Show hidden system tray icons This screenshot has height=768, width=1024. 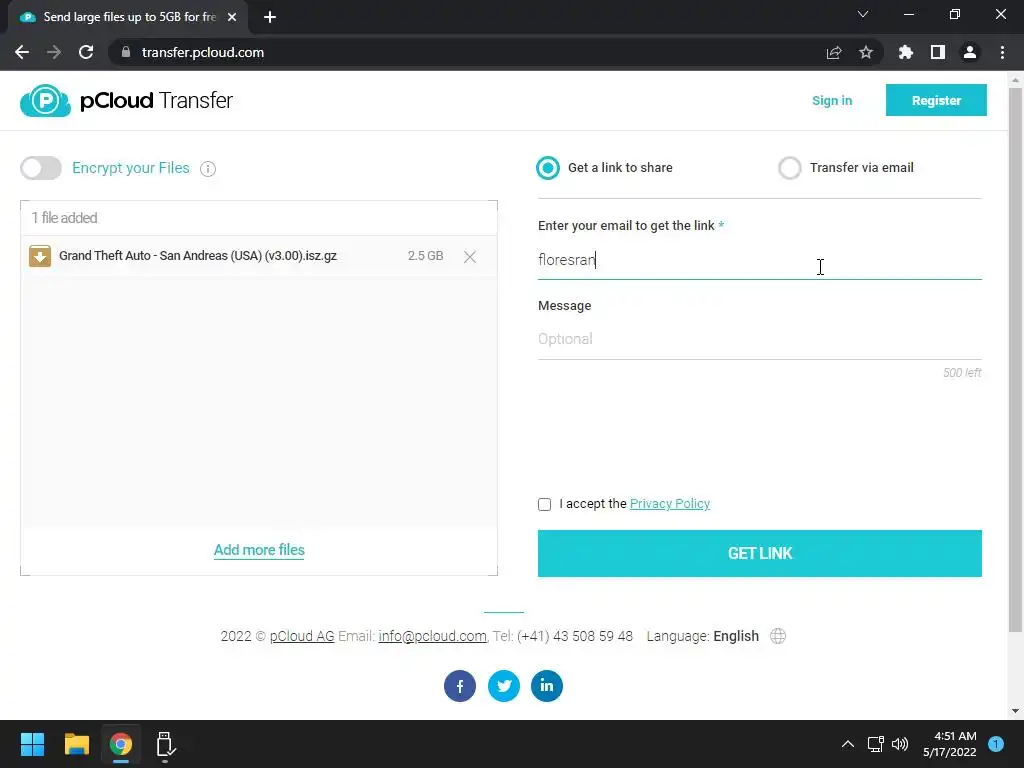[848, 744]
